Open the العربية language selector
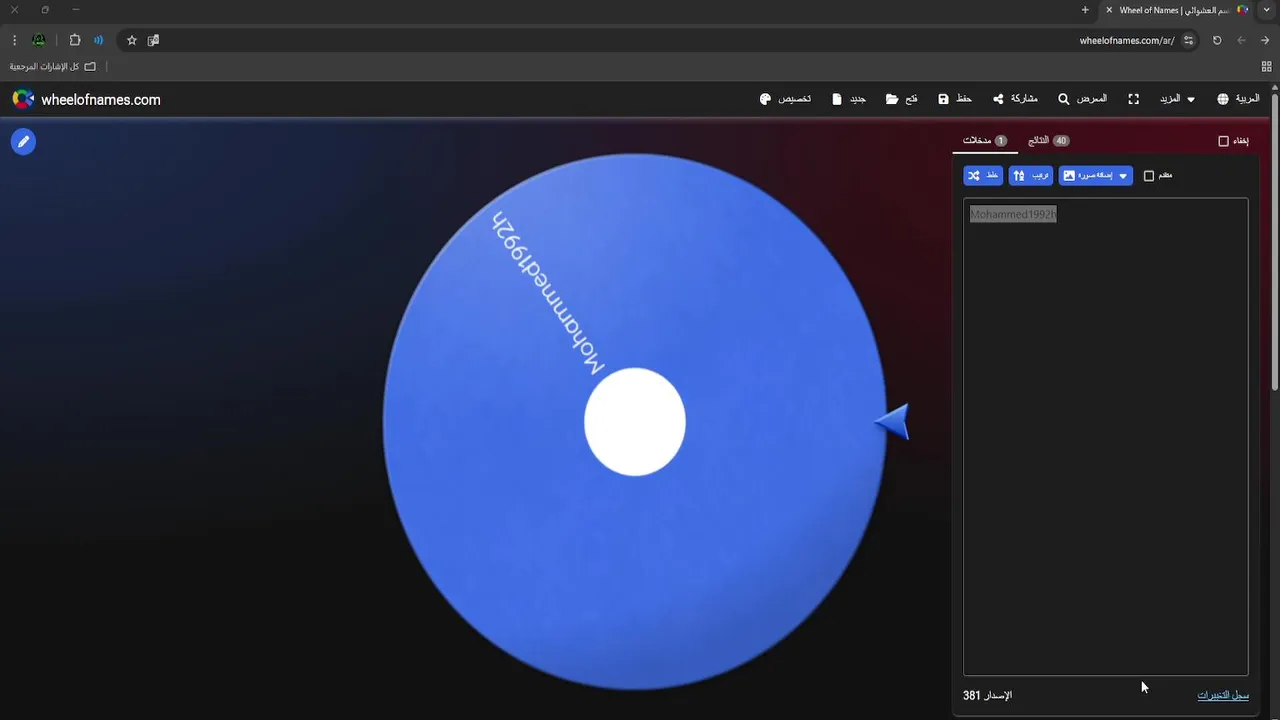Image resolution: width=1280 pixels, height=720 pixels. pos(1238,99)
